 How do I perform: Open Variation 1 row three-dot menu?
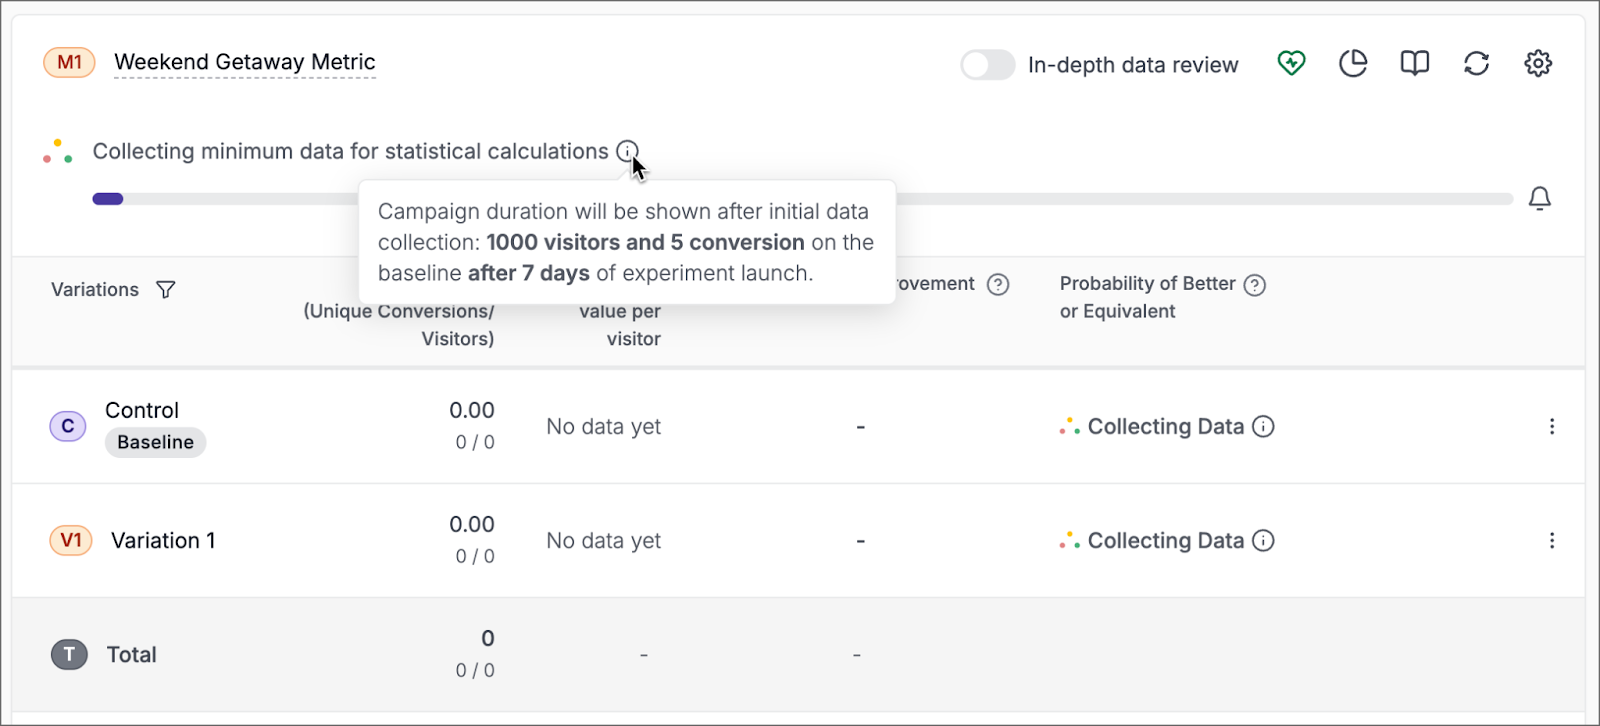[1552, 541]
